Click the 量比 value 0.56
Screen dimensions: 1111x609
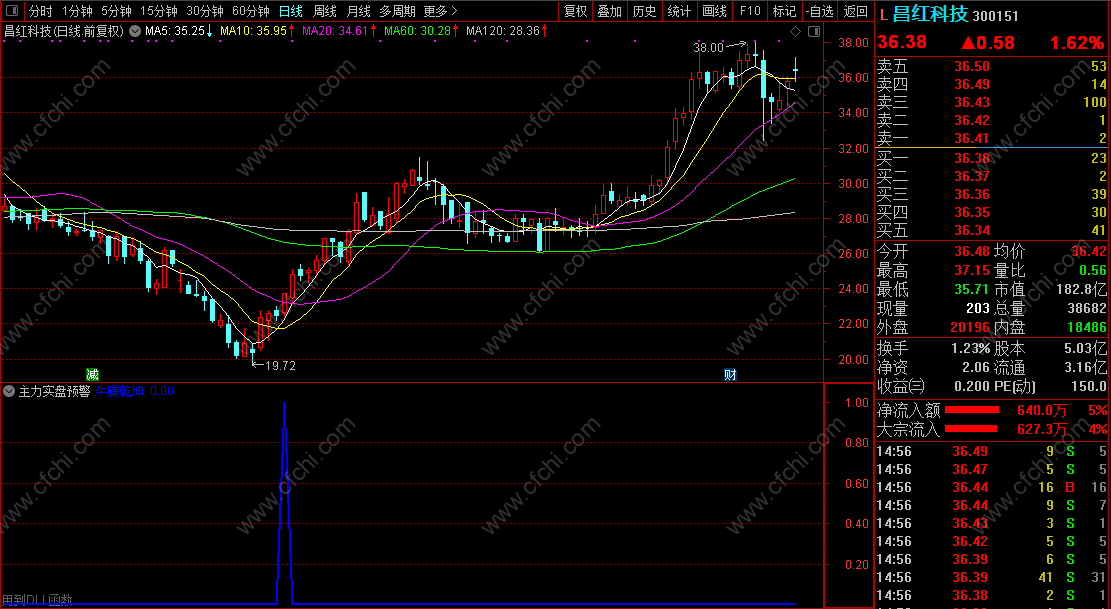[1092, 271]
